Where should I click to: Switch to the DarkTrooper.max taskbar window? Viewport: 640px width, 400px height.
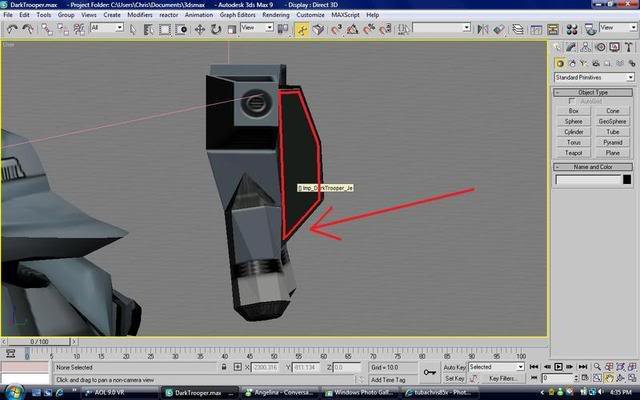[199, 393]
